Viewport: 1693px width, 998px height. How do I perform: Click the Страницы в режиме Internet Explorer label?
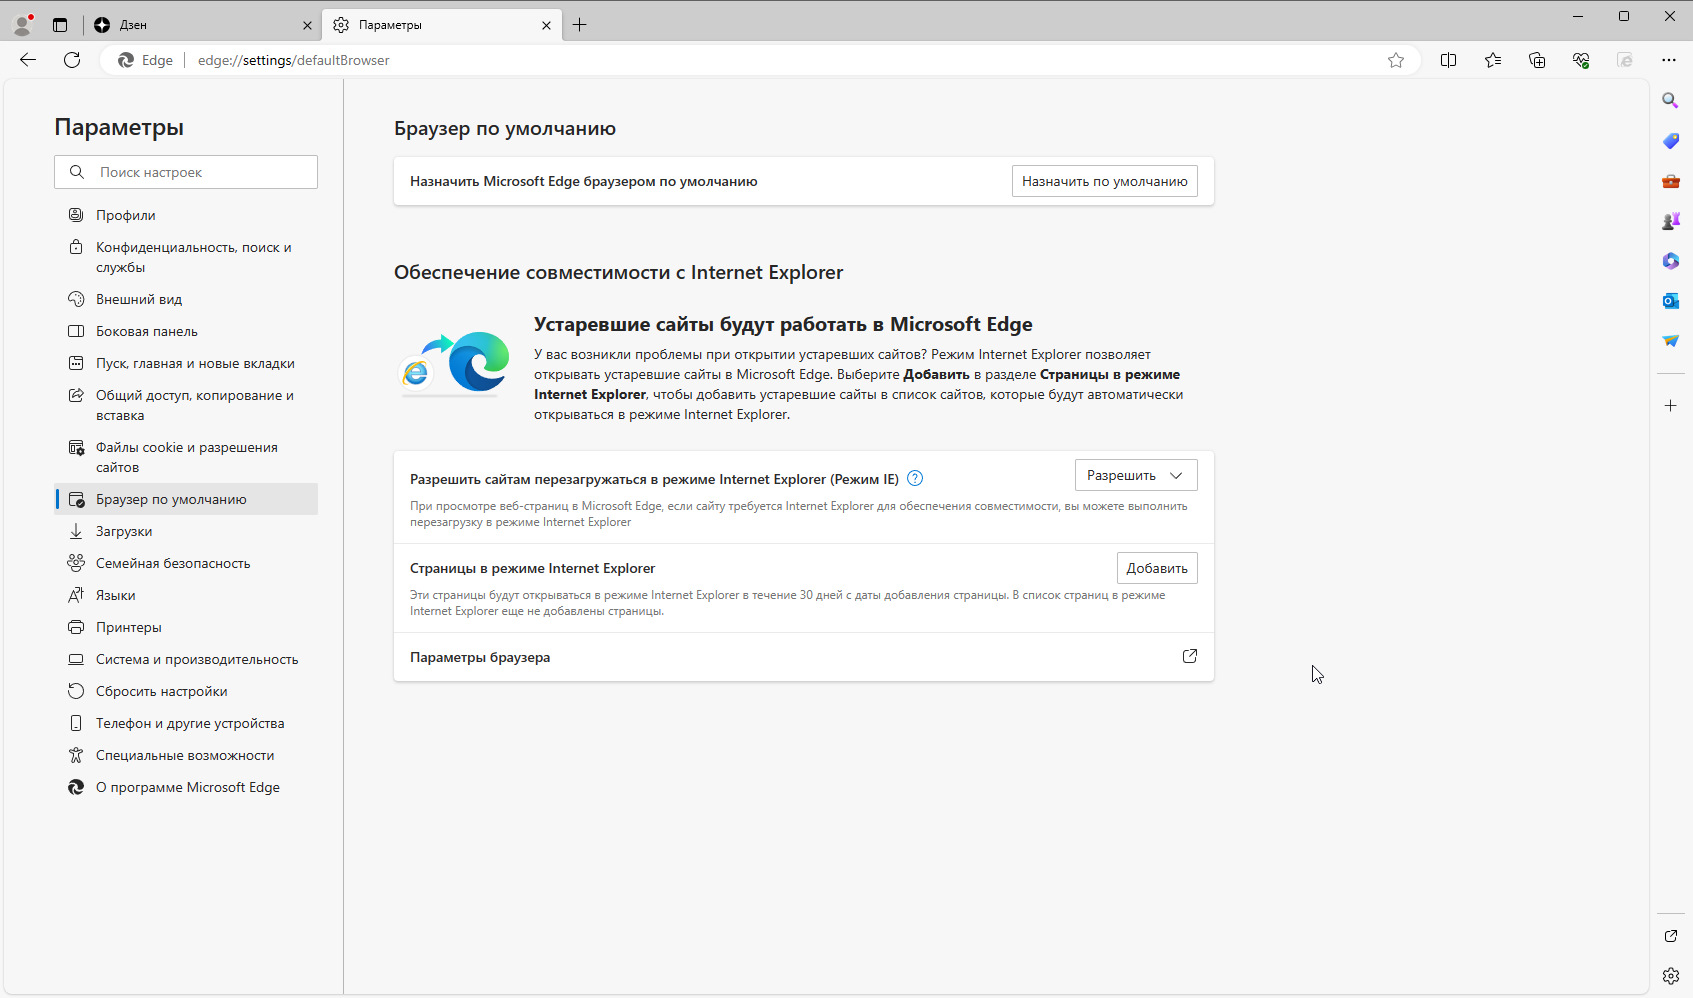532,568
